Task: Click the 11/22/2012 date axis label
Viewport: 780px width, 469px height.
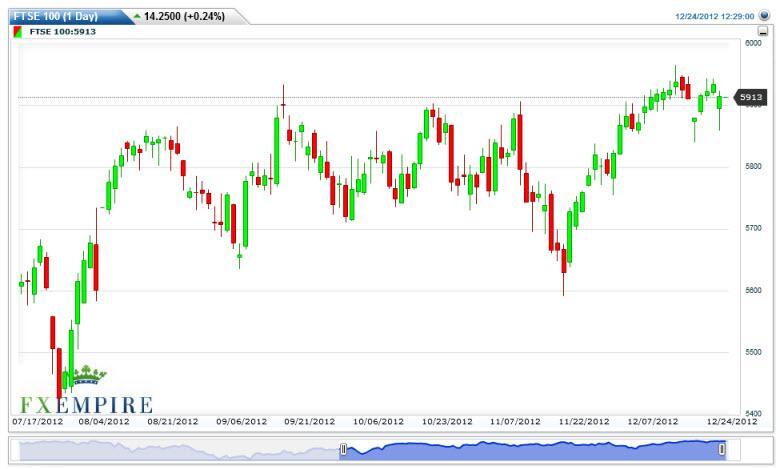Action: tap(584, 421)
